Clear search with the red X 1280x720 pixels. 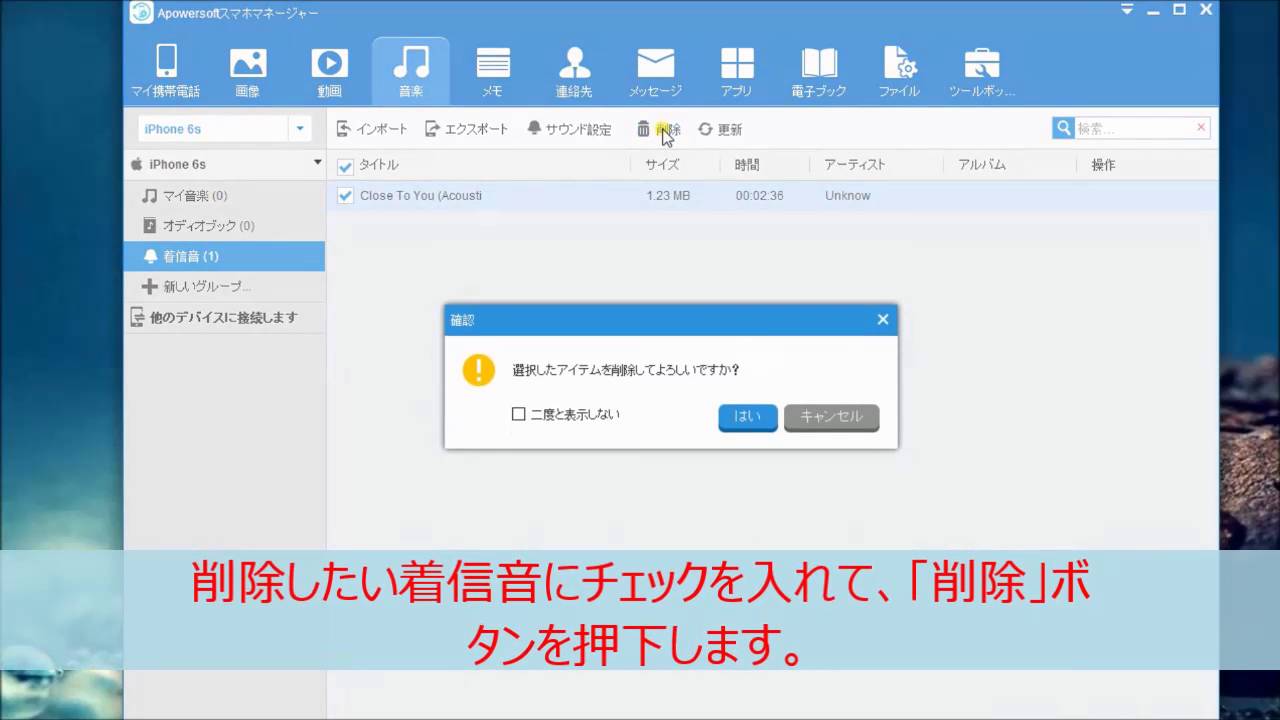coord(1201,127)
